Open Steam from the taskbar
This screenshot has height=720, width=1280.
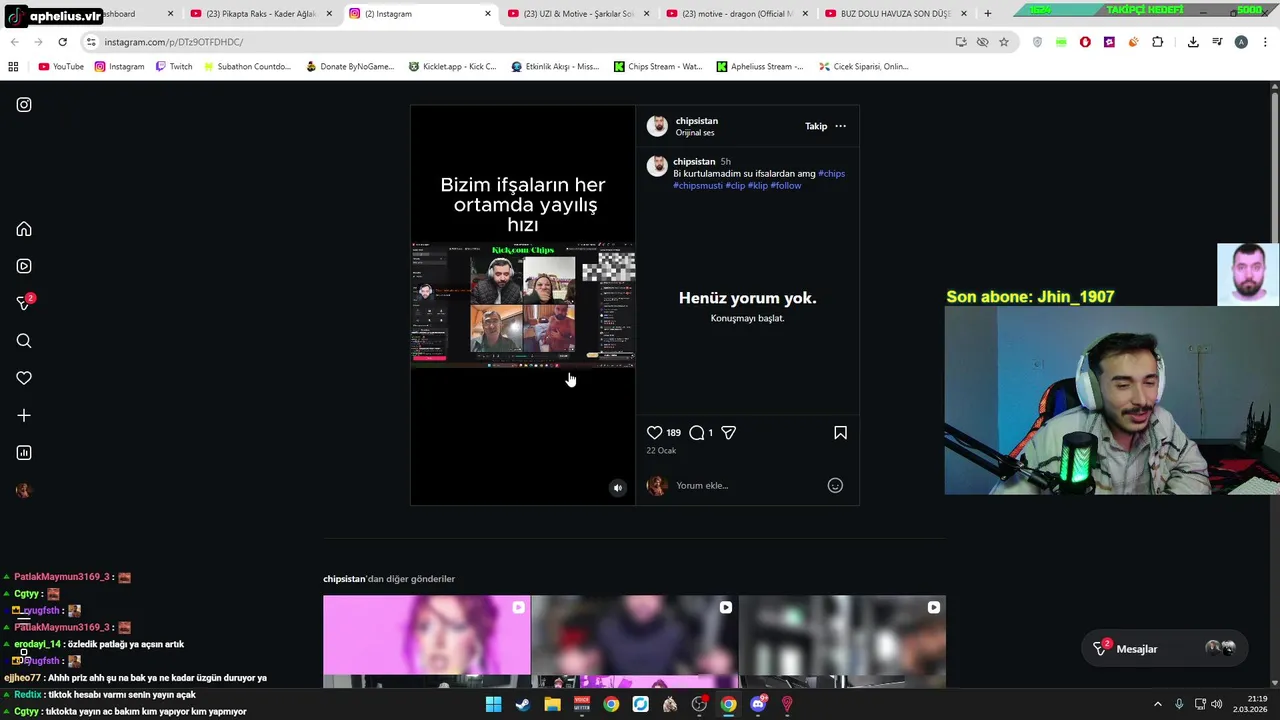[522, 704]
